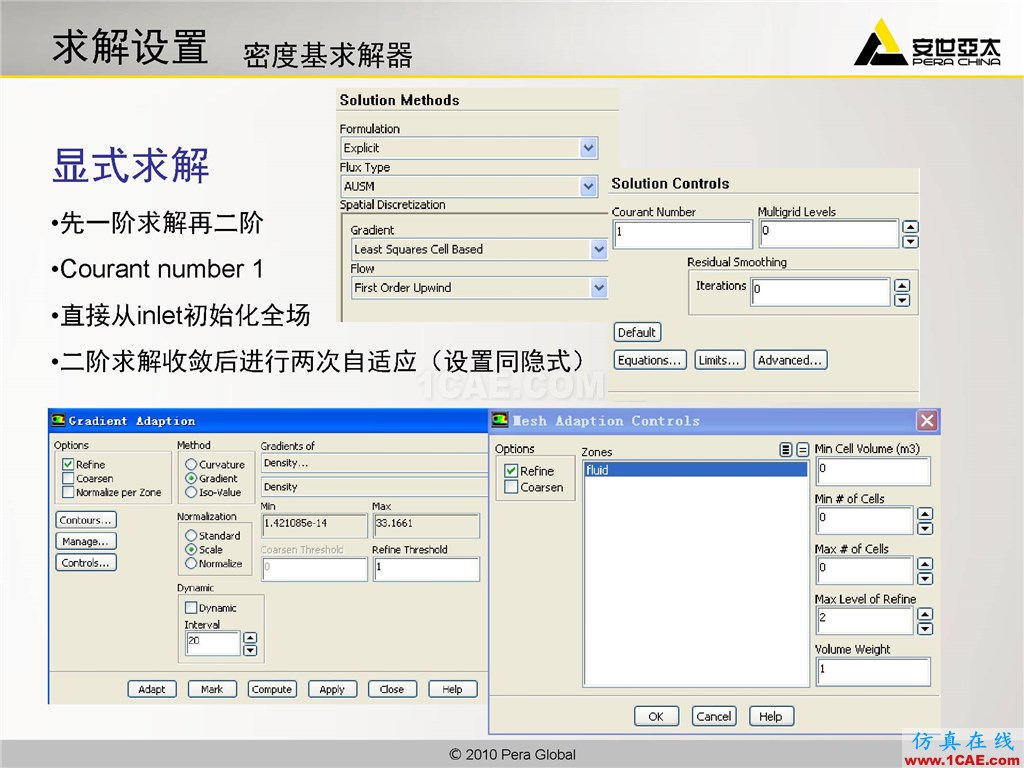Open Advanced... solution controls
Screen dimensions: 1024x768
click(790, 360)
